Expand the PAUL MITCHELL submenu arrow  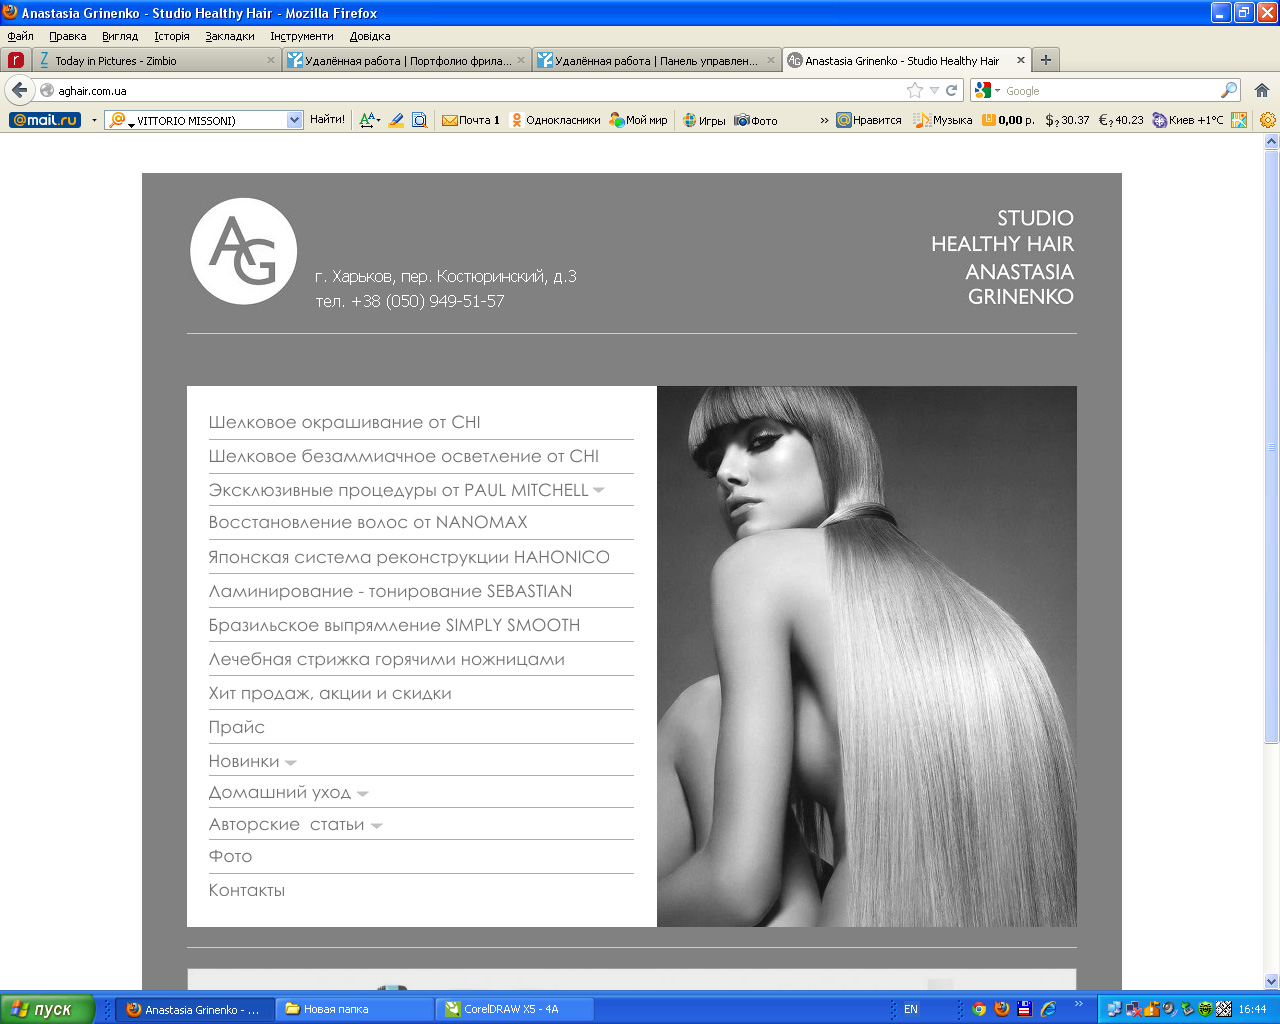click(598, 490)
